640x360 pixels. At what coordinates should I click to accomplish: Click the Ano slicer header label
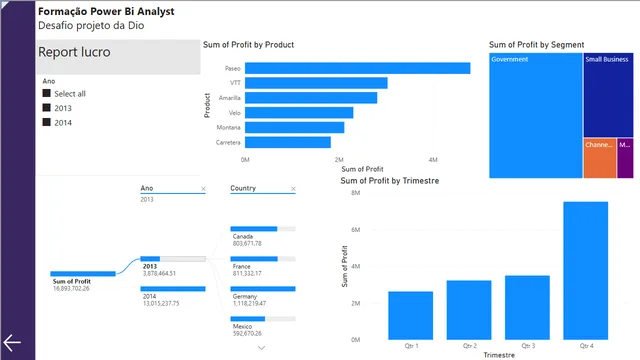click(49, 81)
